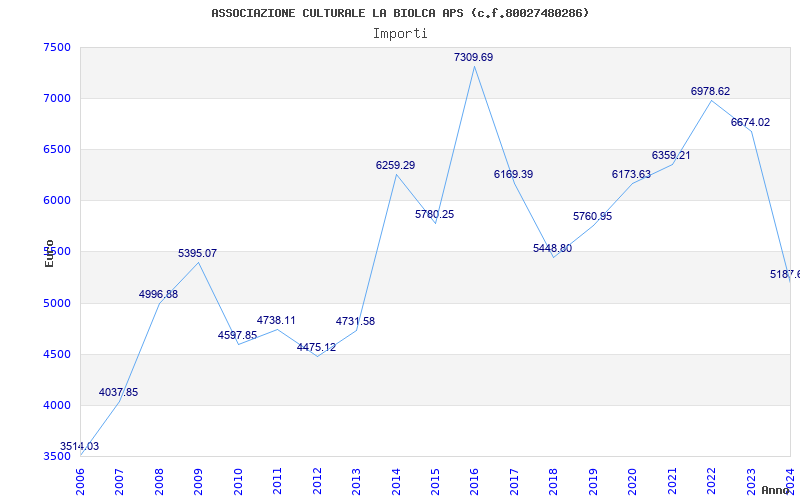Click the Euro y-axis title
The height and width of the screenshot is (500, 800).
pos(49,253)
